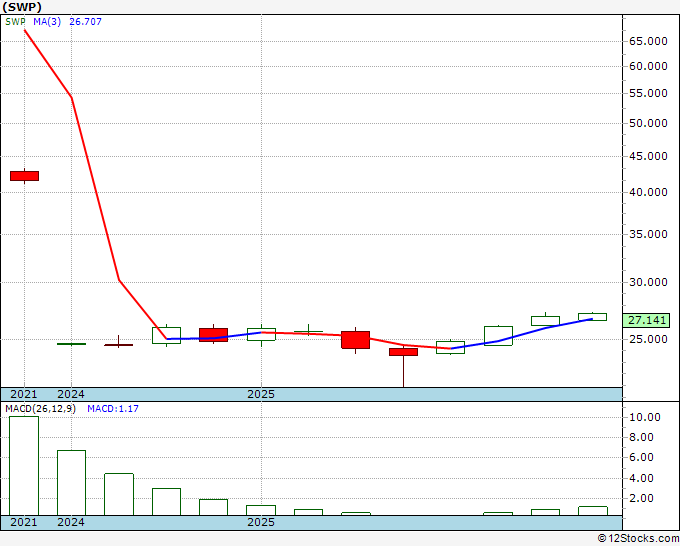The image size is (680, 546).
Task: Click the SWP ticker legend label
Action: pos(15,22)
